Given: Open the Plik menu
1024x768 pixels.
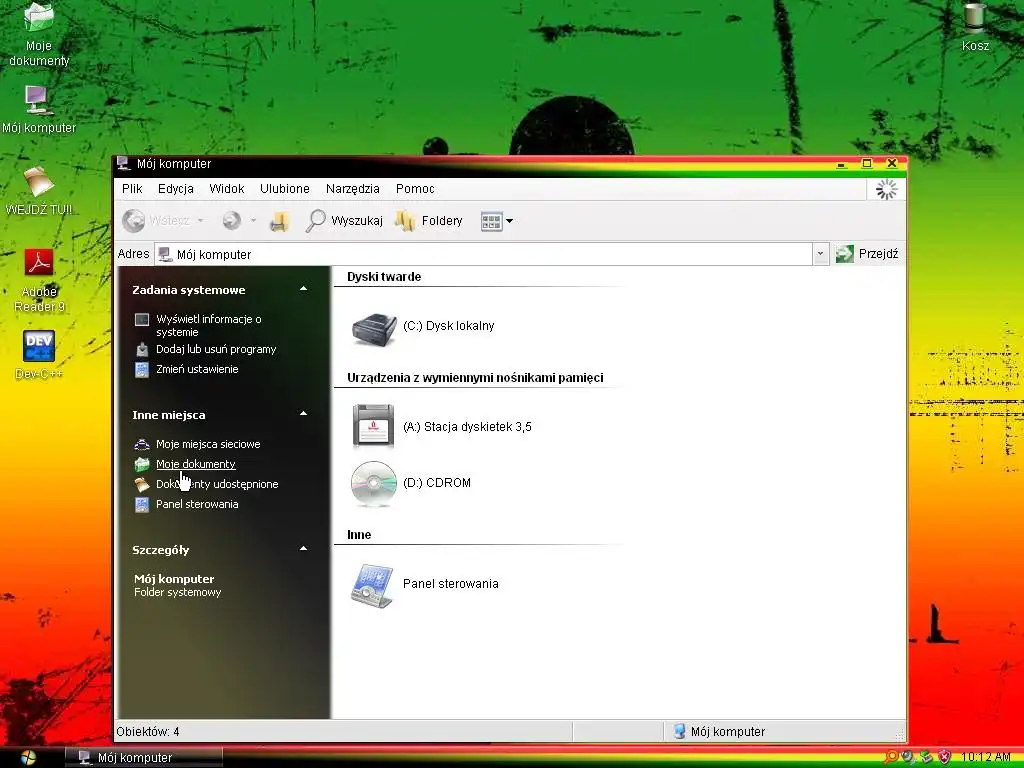Looking at the screenshot, I should (132, 189).
